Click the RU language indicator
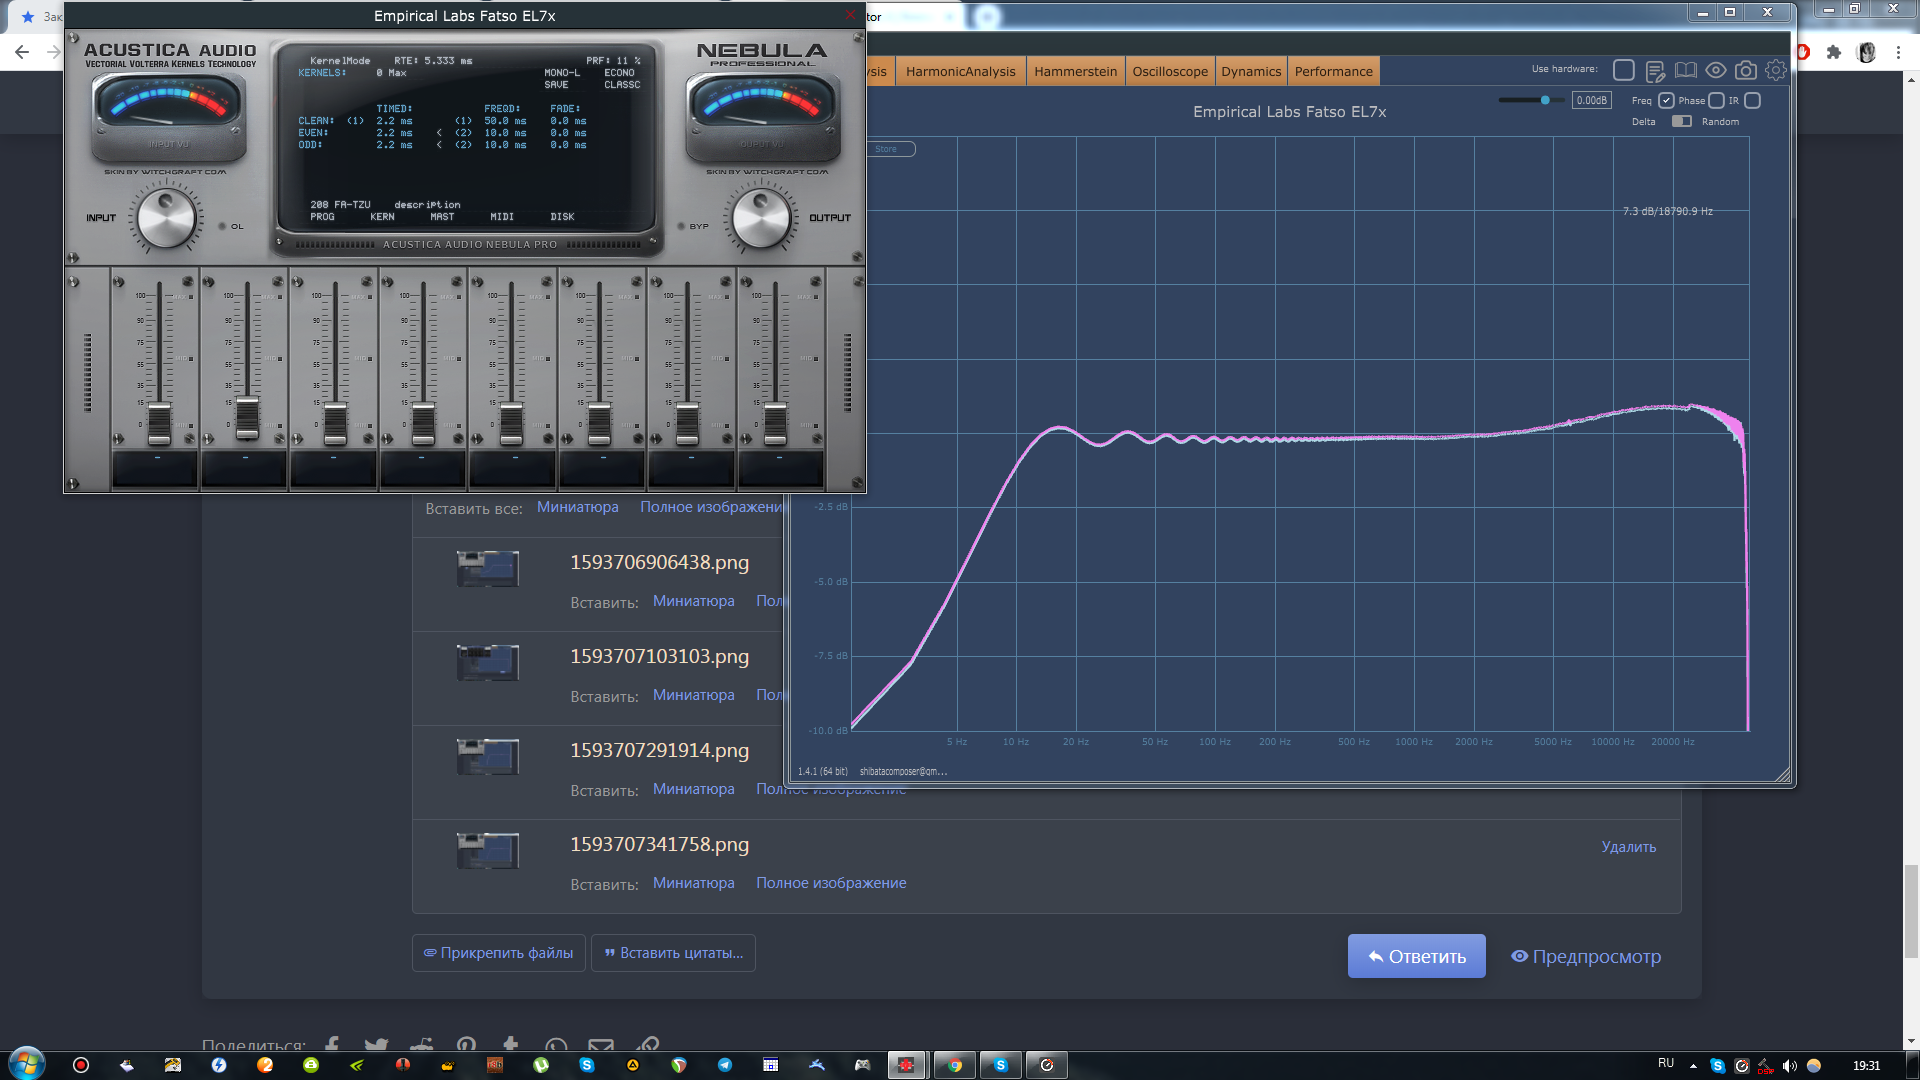Screen dimensions: 1920x1080 tap(1666, 1063)
